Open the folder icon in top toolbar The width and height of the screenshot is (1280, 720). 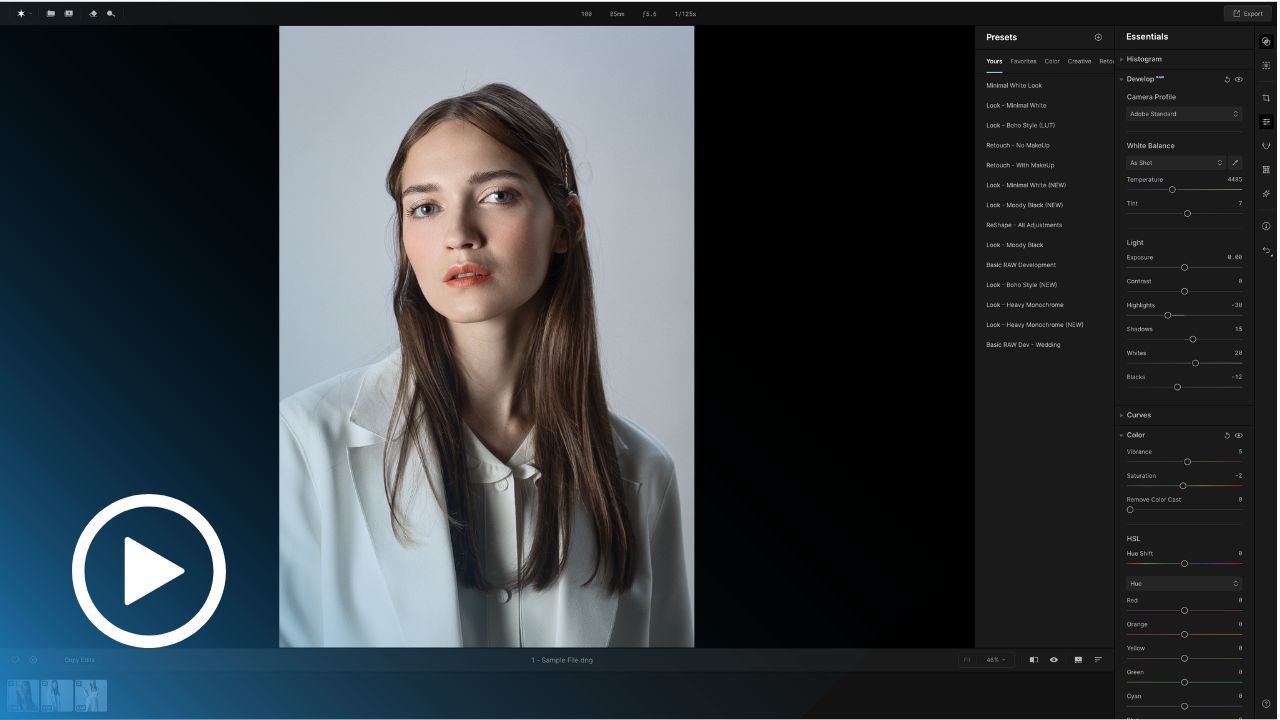tap(51, 14)
